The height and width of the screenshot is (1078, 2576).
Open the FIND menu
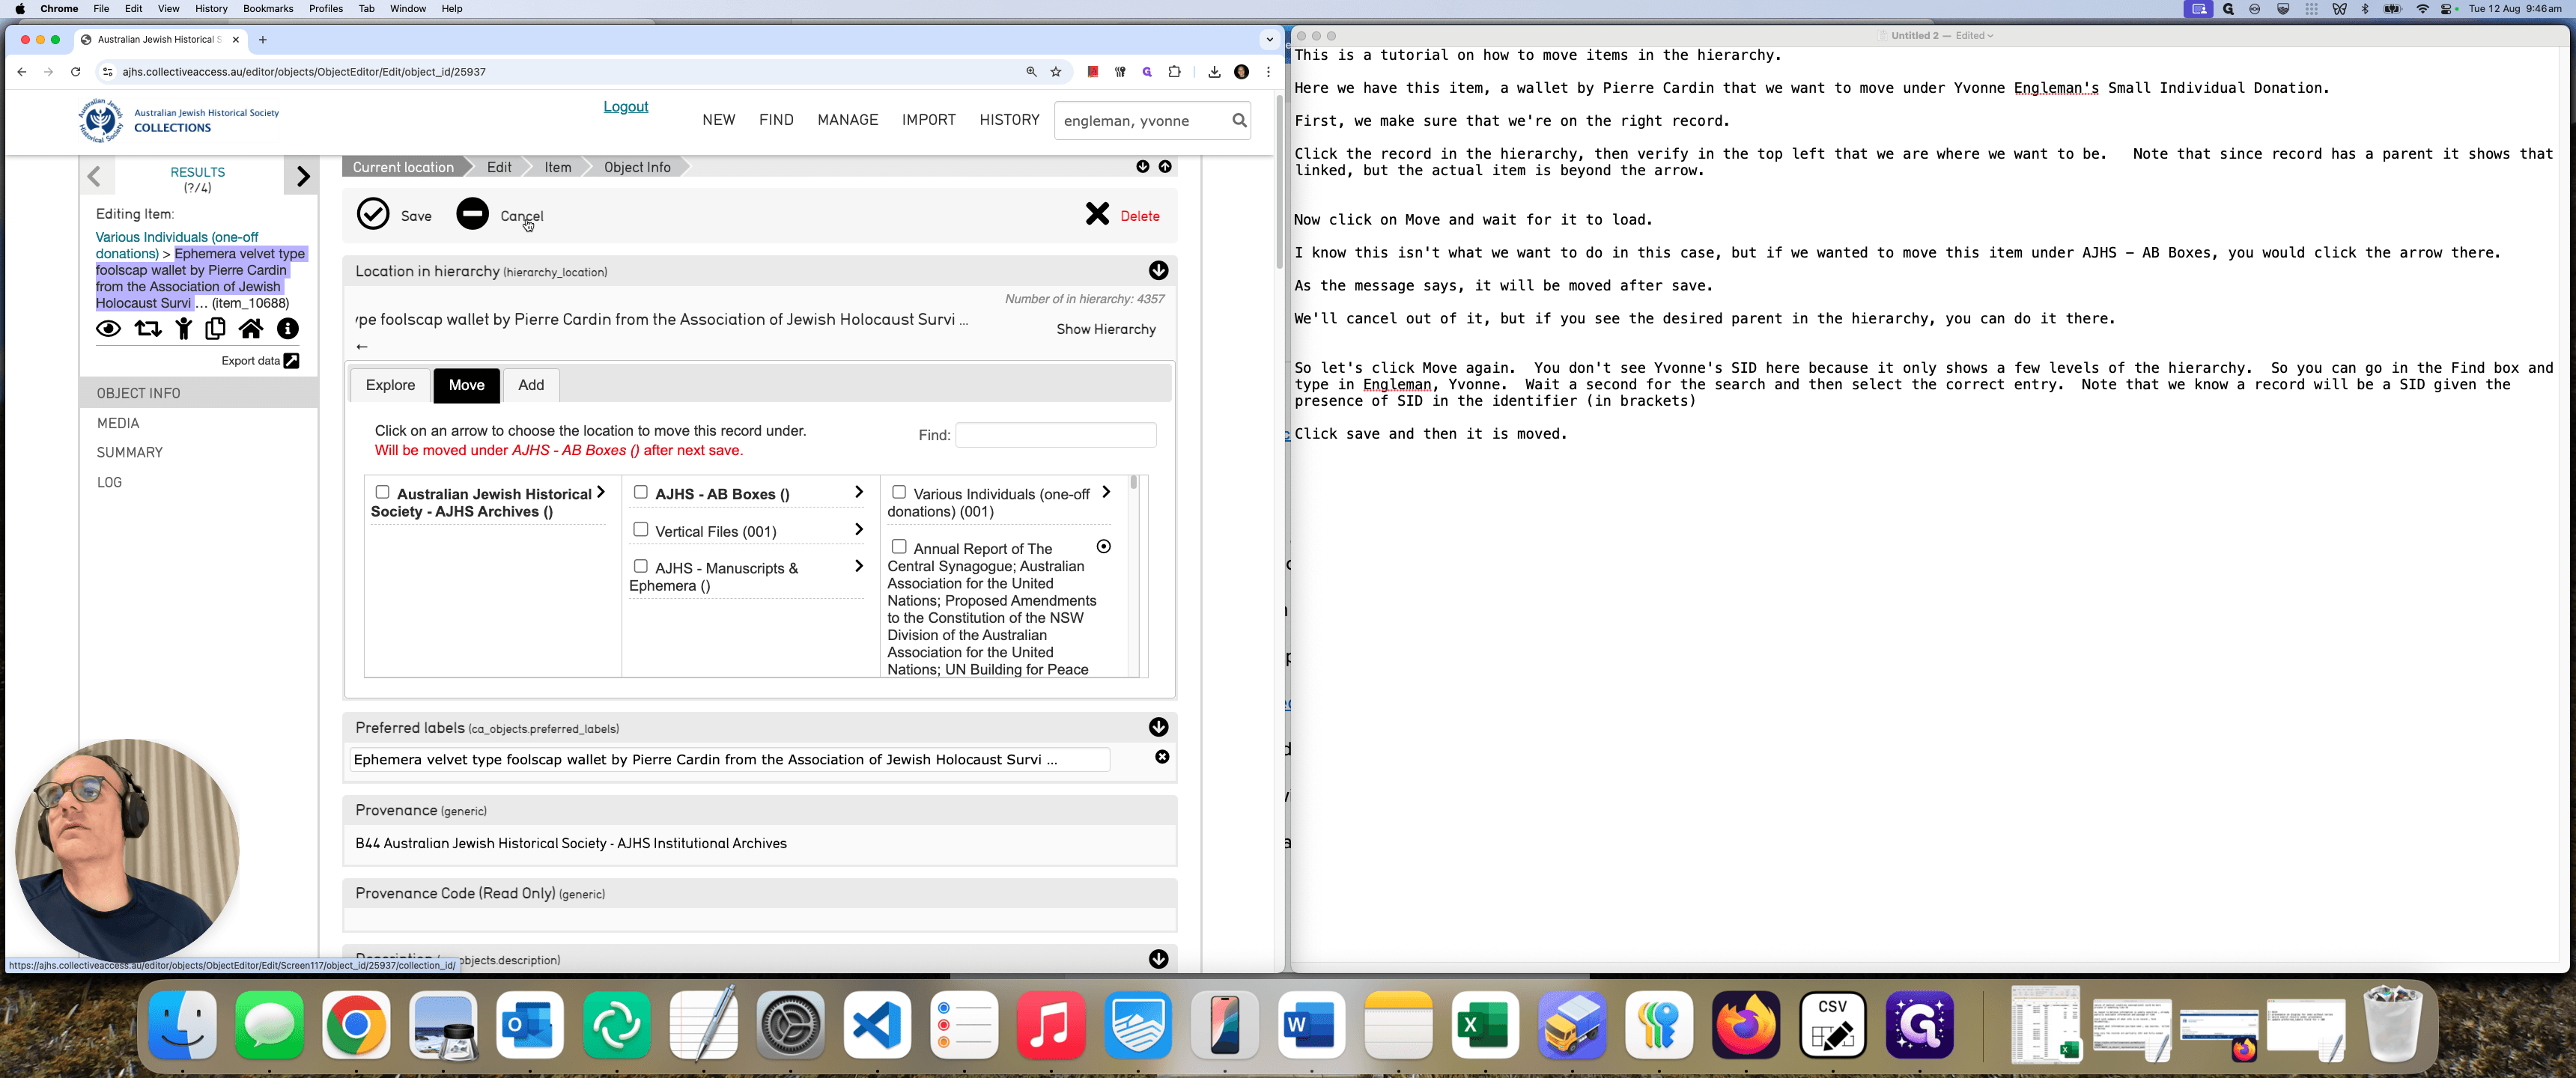pos(776,120)
